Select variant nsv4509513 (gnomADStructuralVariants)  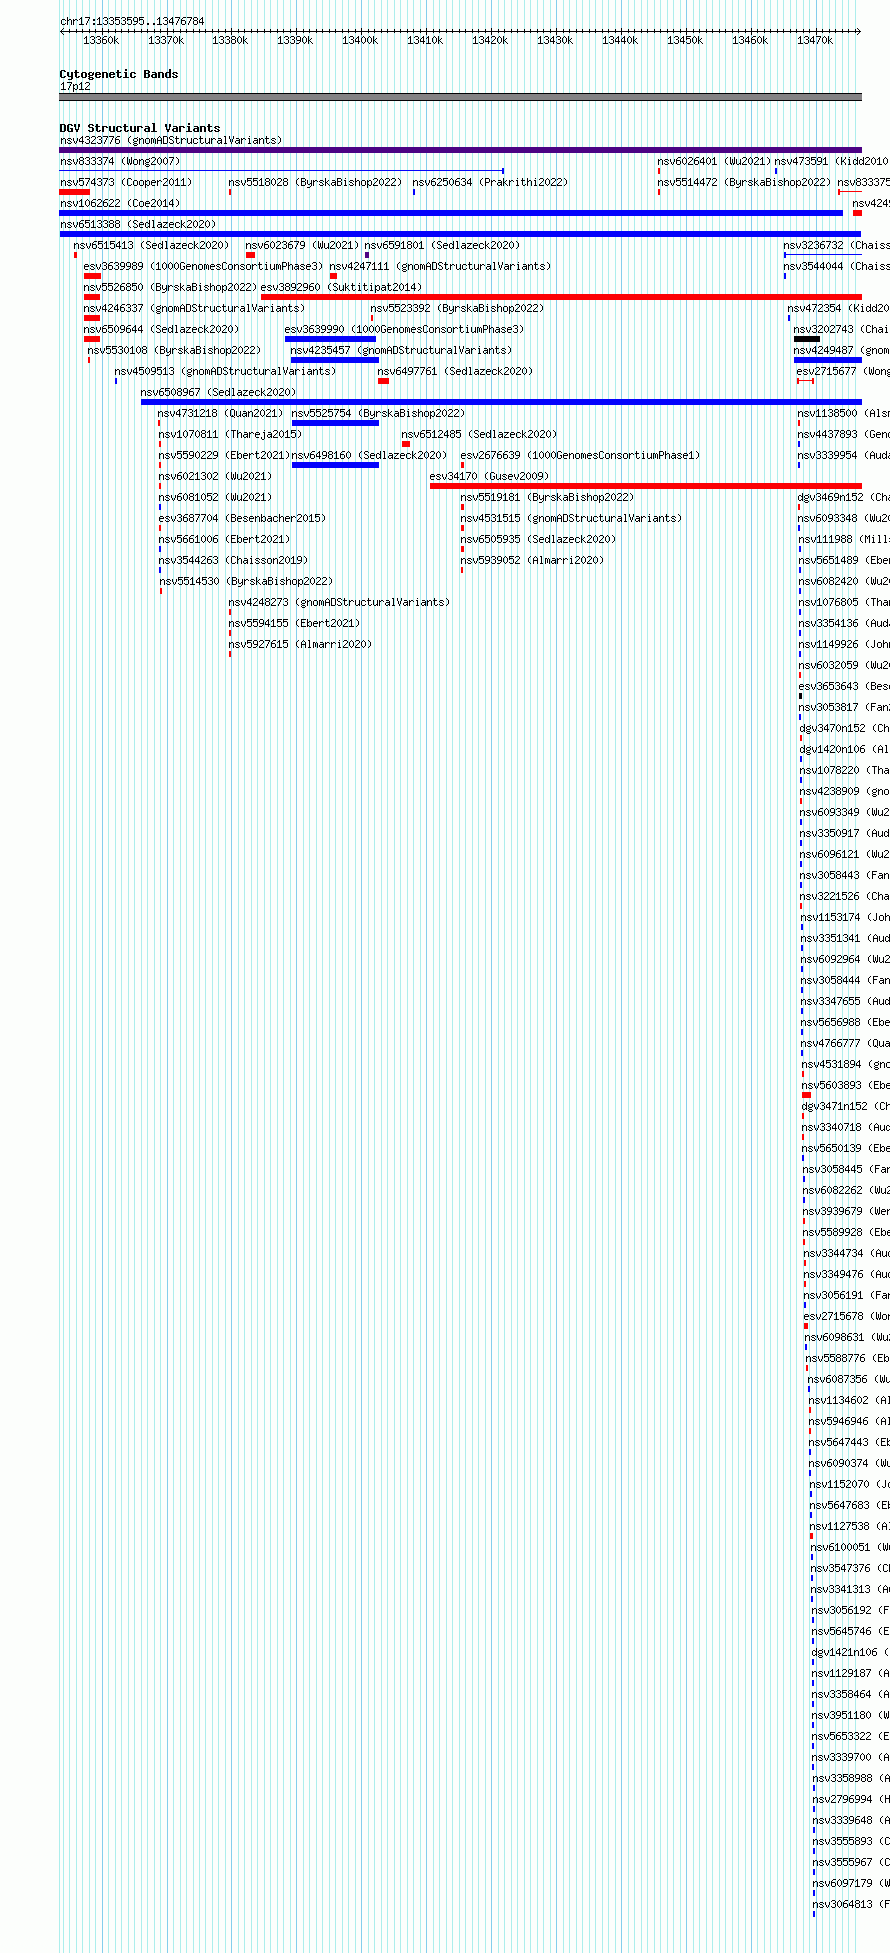[226, 371]
